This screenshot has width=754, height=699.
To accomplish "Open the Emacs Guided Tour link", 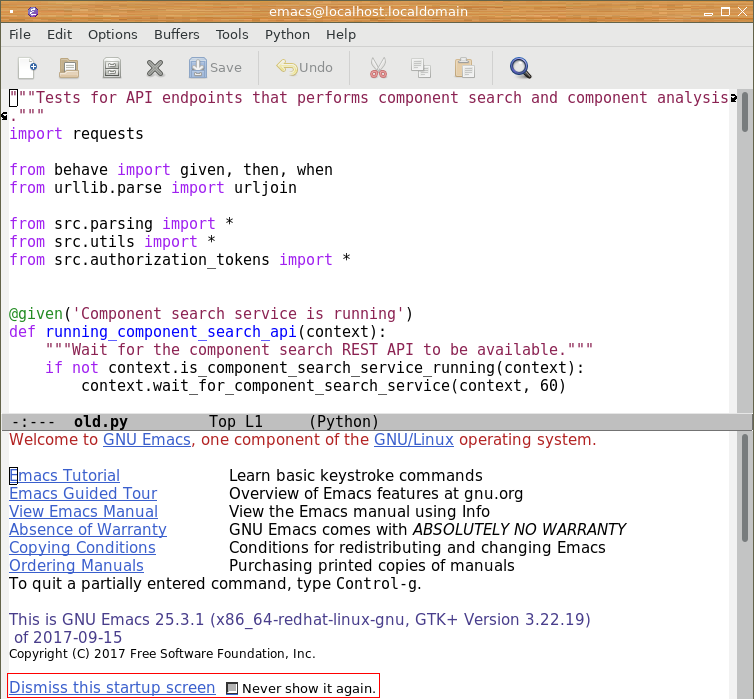I will (x=83, y=493).
